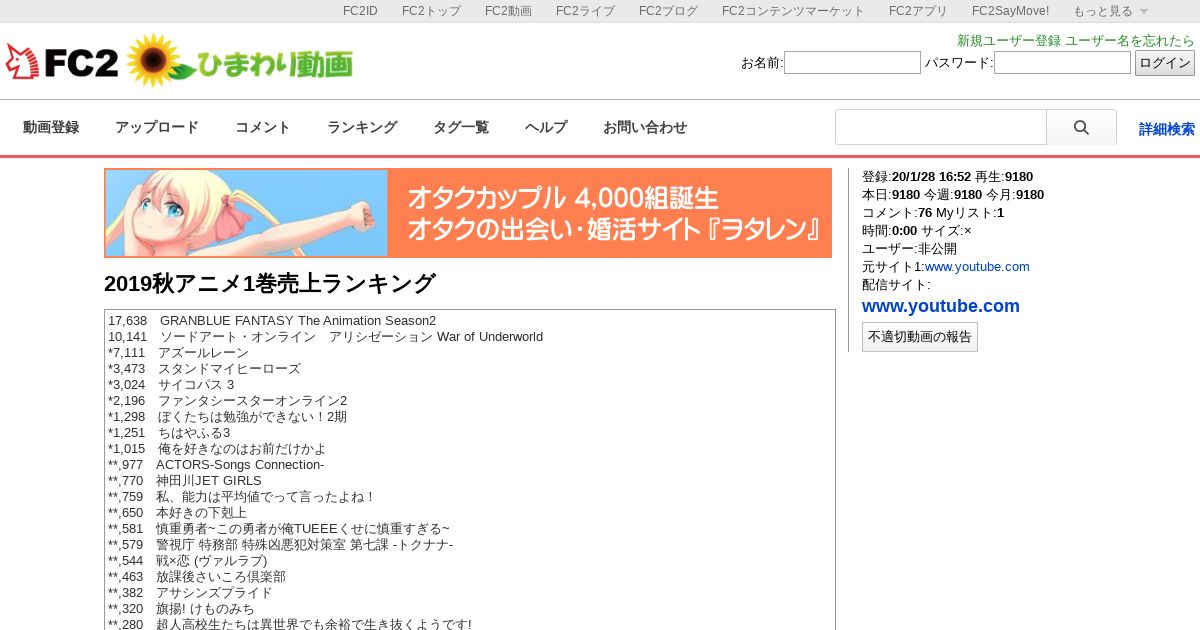Go to FC2トップ
This screenshot has width=1200, height=630.
tap(431, 11)
